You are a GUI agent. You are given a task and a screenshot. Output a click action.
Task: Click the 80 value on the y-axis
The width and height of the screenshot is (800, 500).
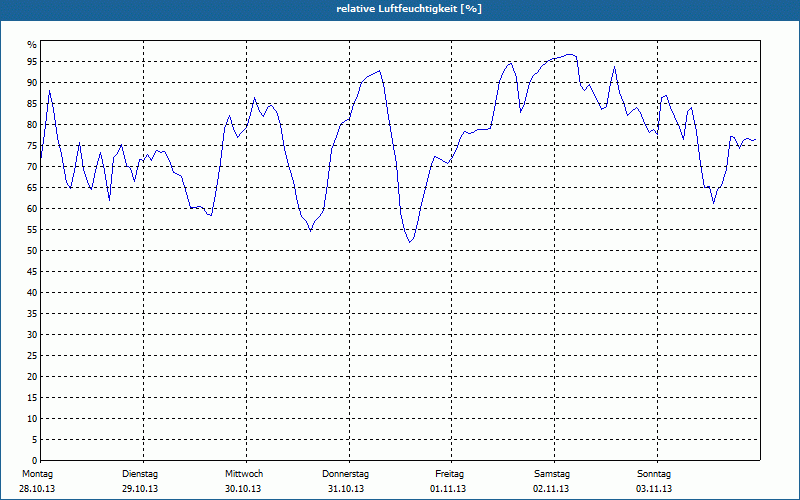[32, 124]
